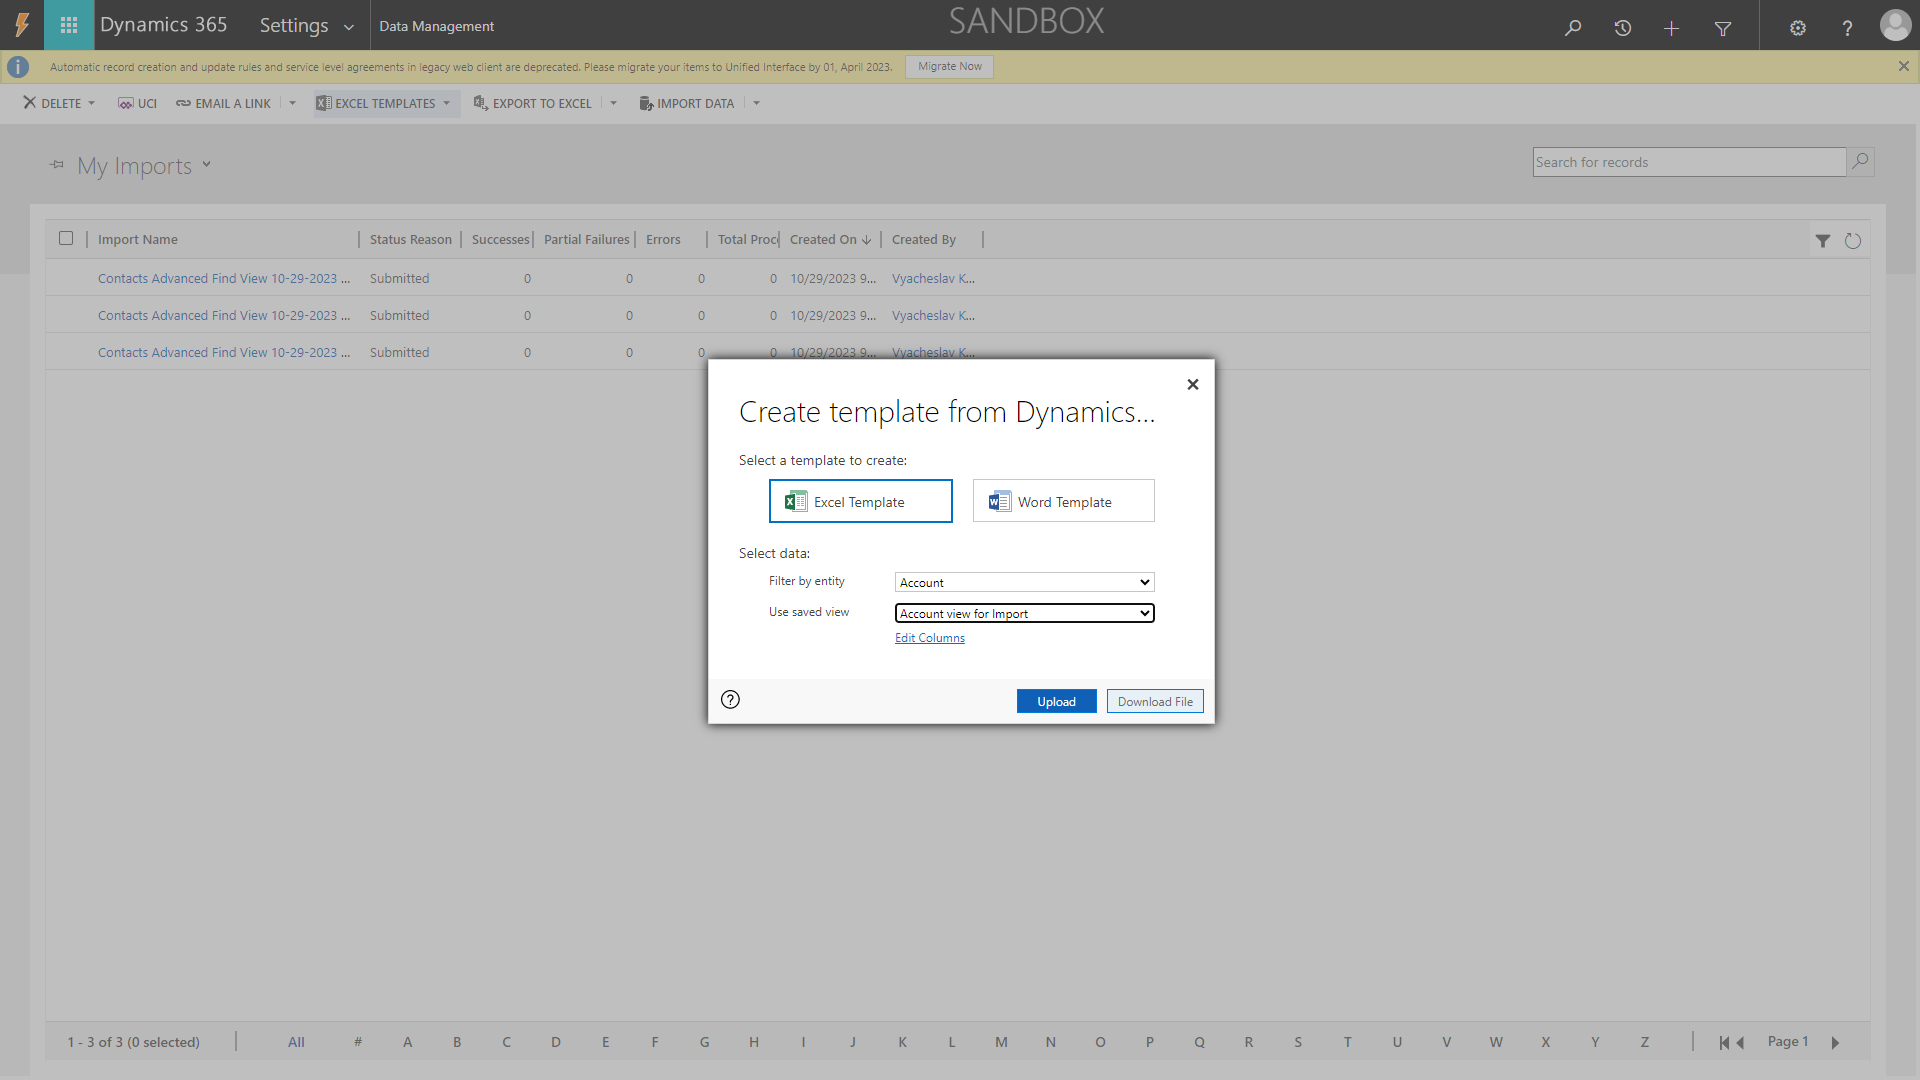Open the Excel Templates menu

click(x=385, y=103)
